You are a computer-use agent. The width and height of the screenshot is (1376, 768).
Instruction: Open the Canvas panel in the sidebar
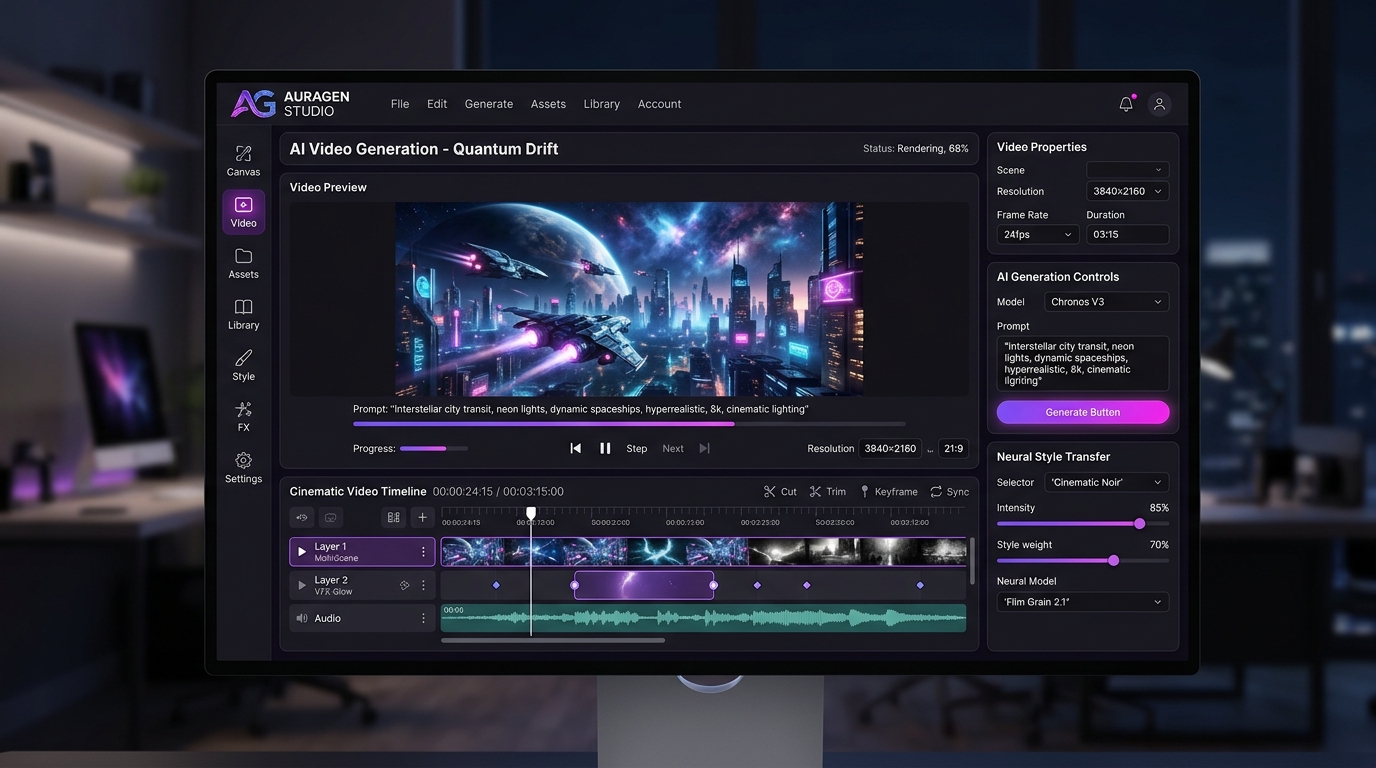(243, 160)
